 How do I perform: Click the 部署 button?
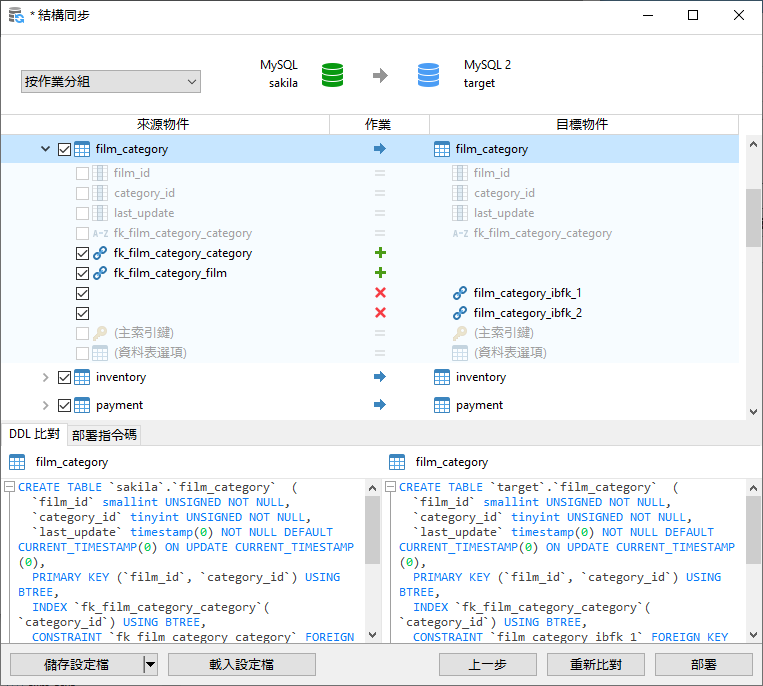(x=703, y=664)
